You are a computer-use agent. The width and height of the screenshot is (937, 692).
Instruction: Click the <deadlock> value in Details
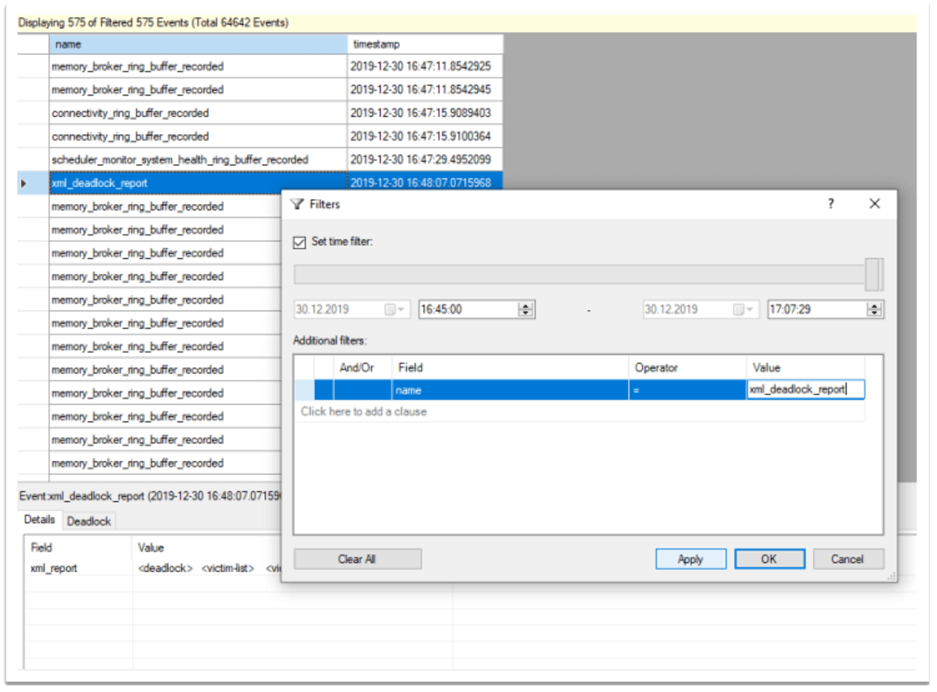[x=165, y=568]
